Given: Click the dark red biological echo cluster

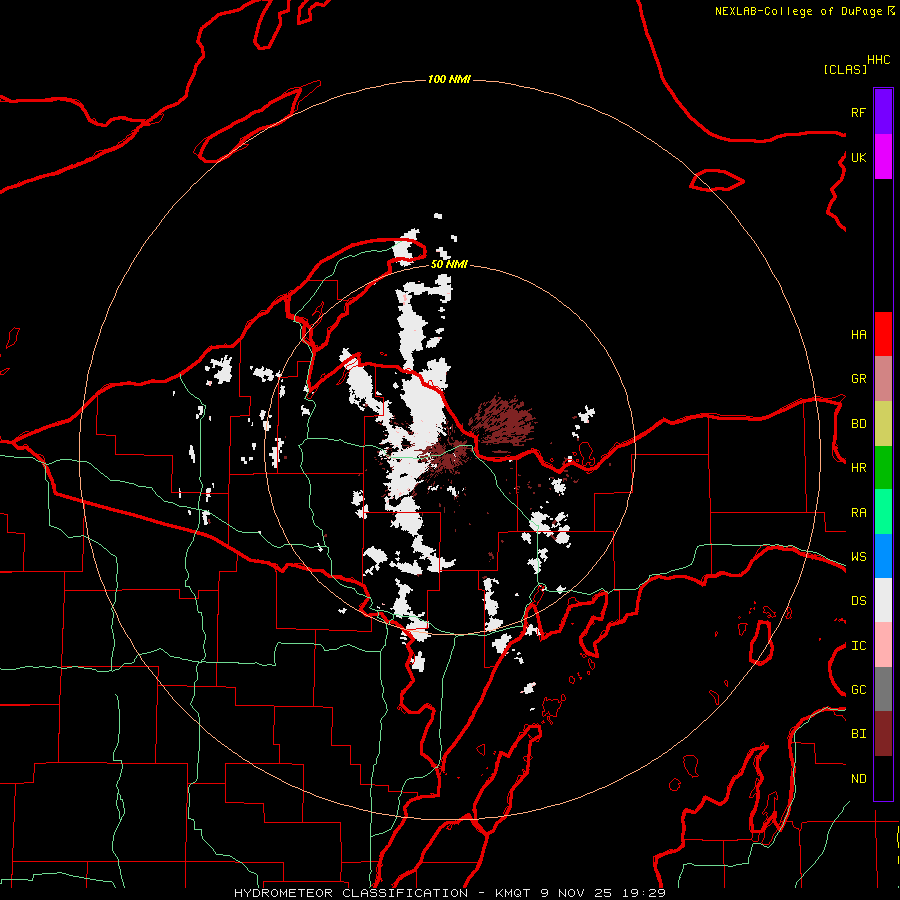Looking at the screenshot, I should (502, 421).
